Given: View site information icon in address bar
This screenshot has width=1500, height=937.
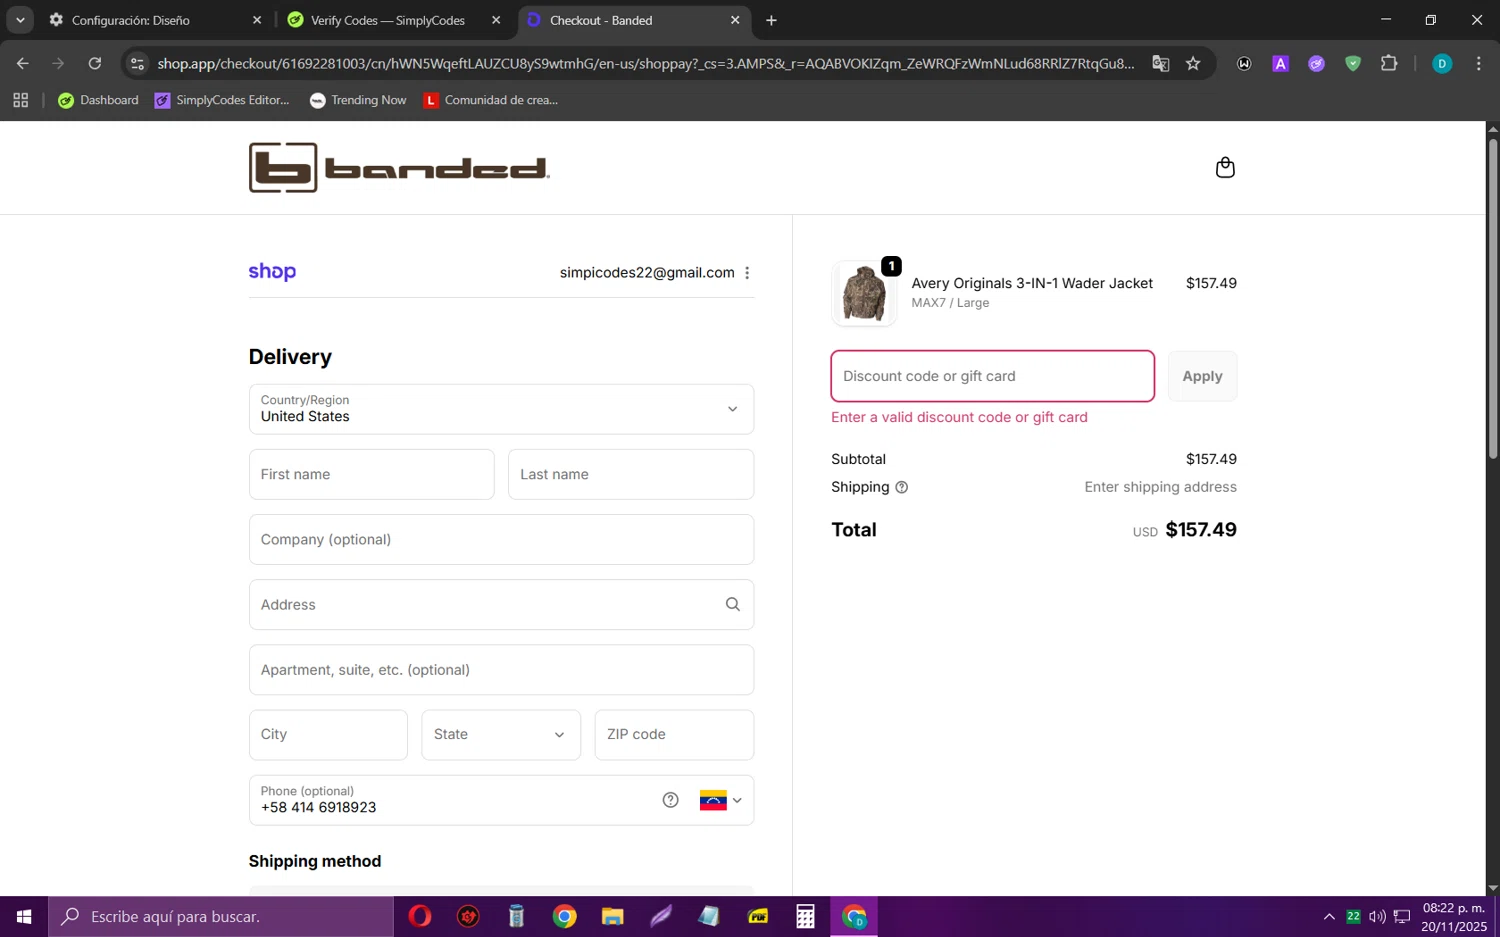Looking at the screenshot, I should (x=138, y=63).
